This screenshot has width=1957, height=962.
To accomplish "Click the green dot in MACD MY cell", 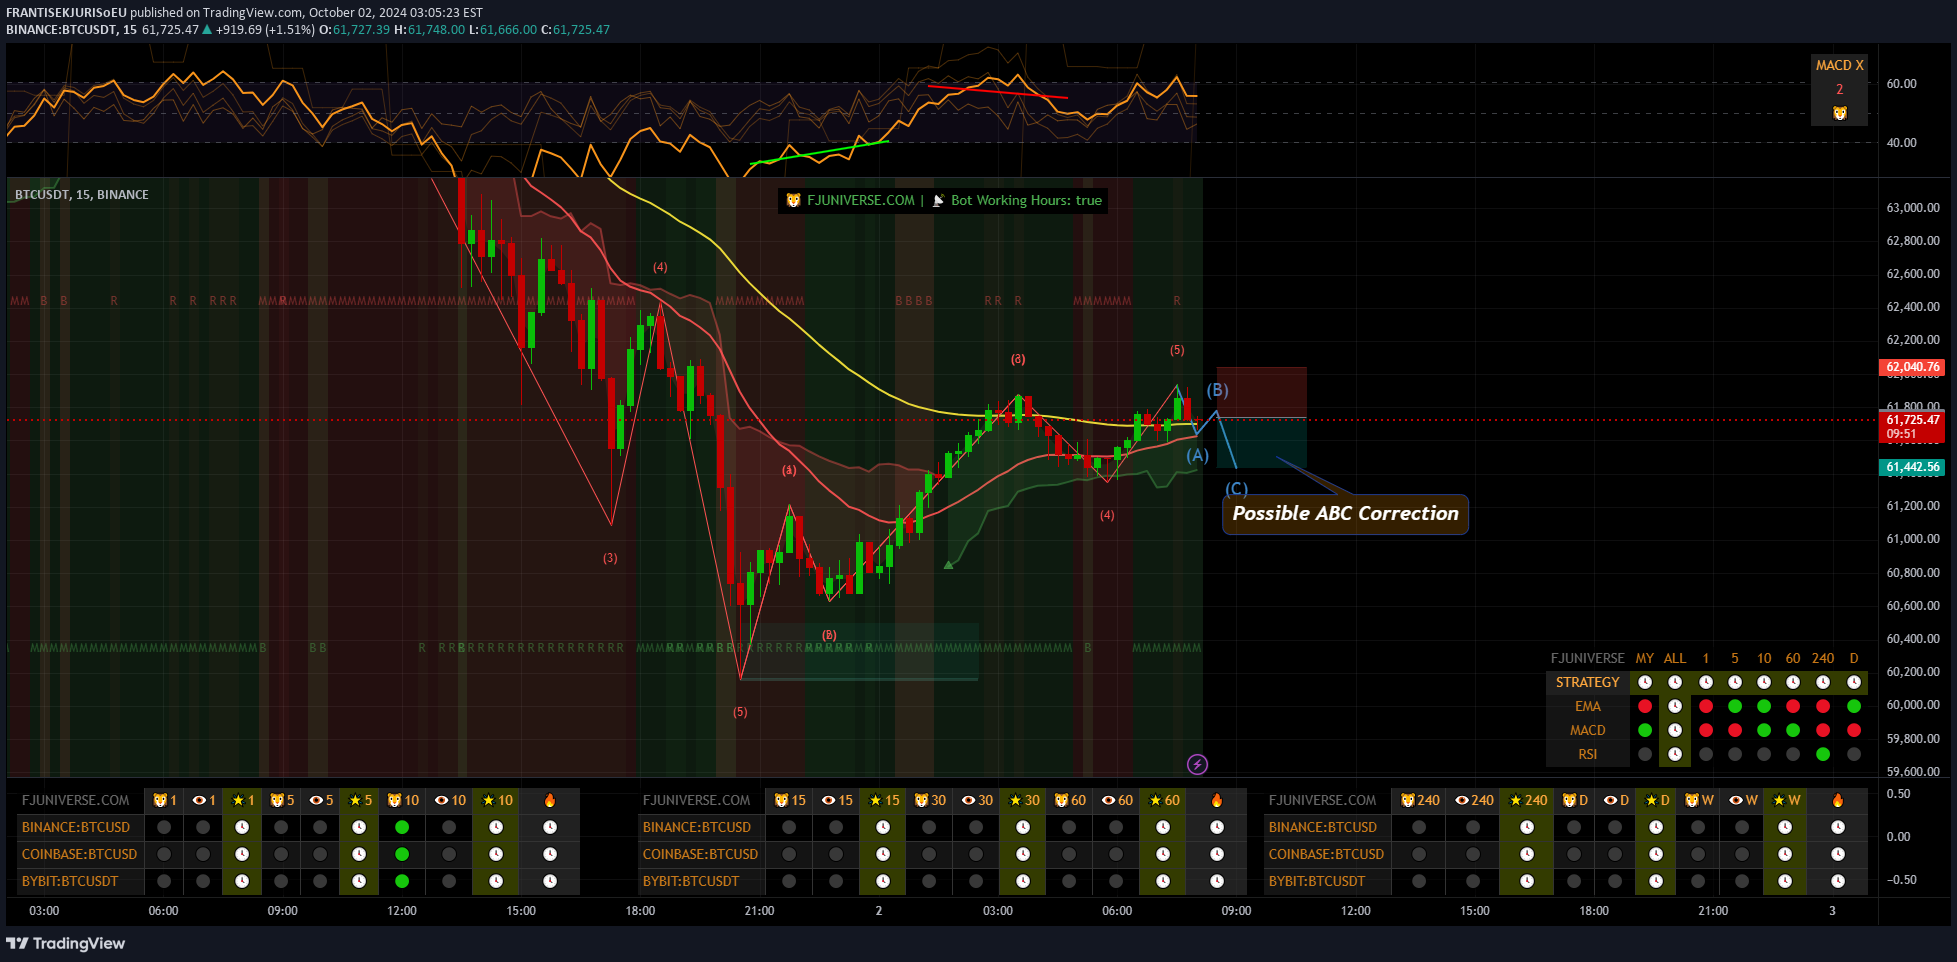I will coord(1645,730).
